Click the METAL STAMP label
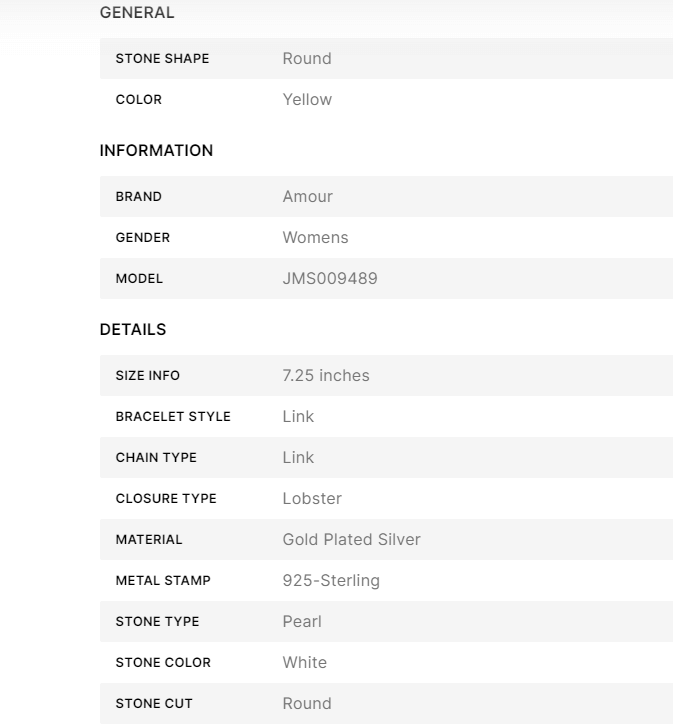This screenshot has height=726, width=673. [x=163, y=581]
